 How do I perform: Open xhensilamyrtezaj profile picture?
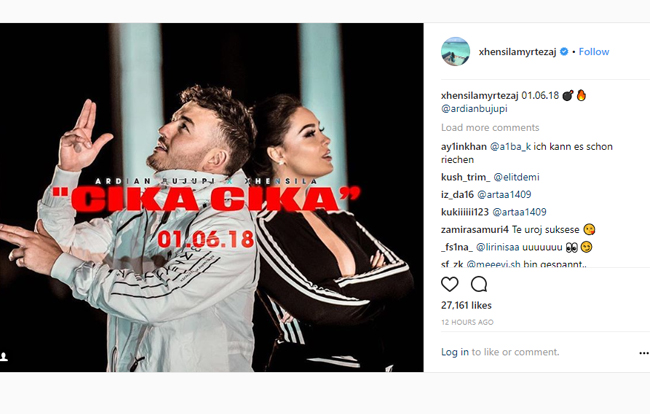click(x=456, y=51)
